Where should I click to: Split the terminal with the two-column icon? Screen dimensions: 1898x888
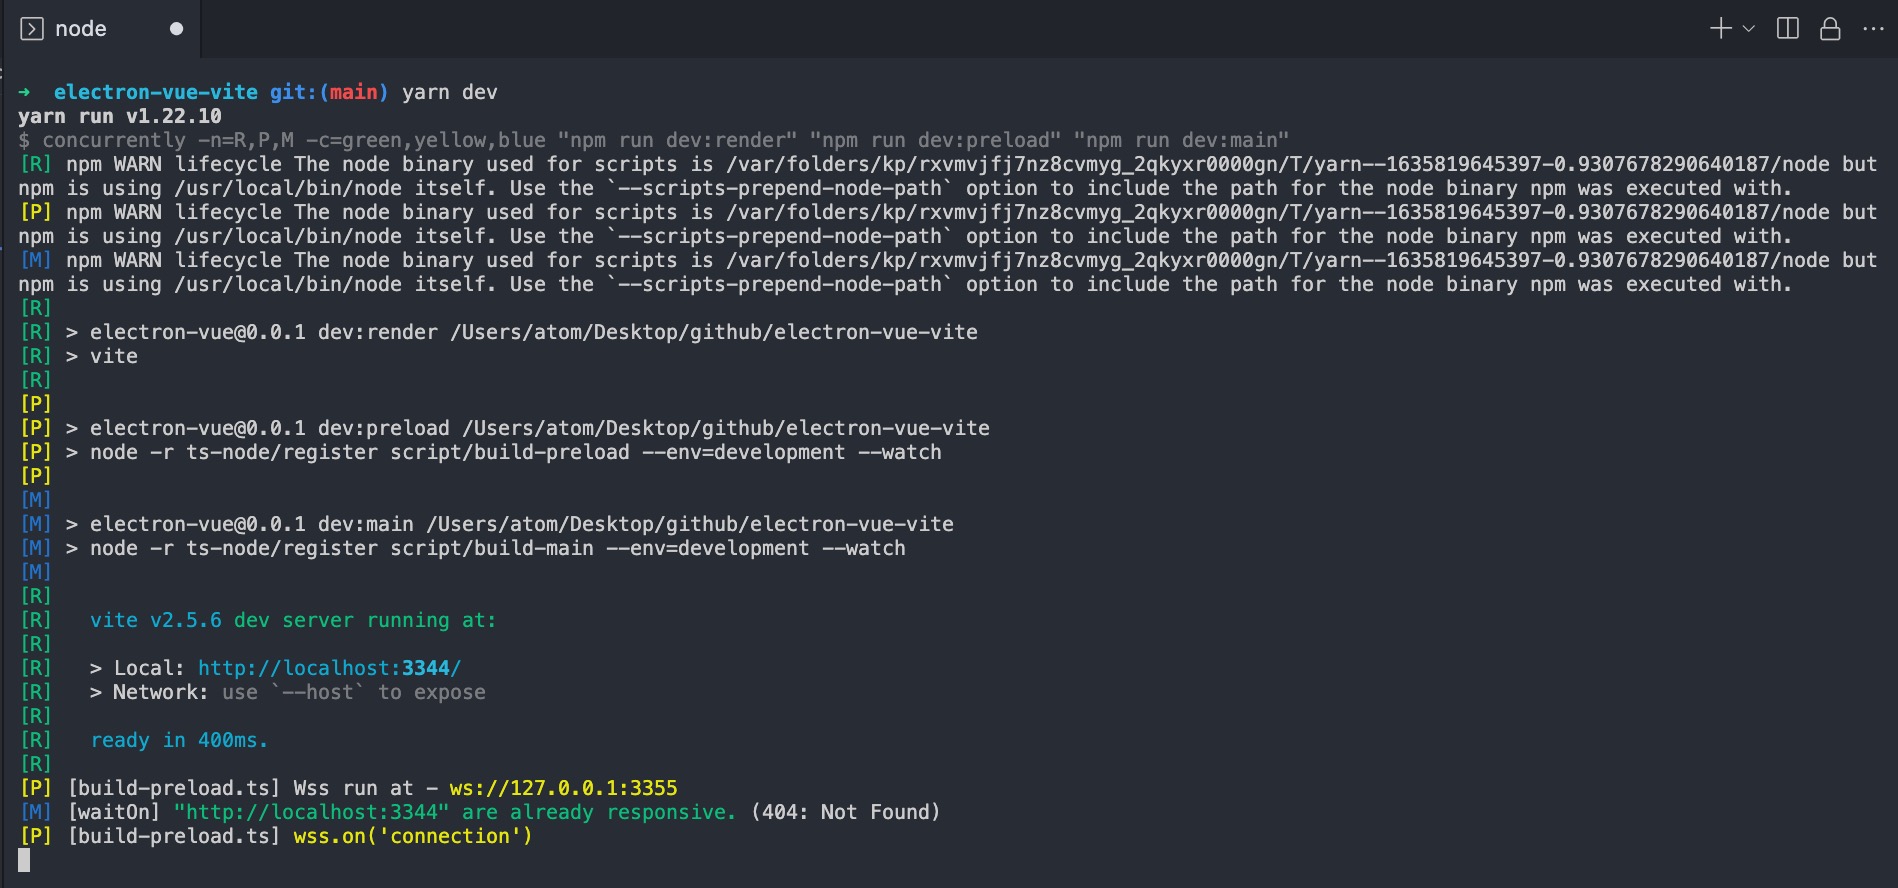click(1788, 29)
